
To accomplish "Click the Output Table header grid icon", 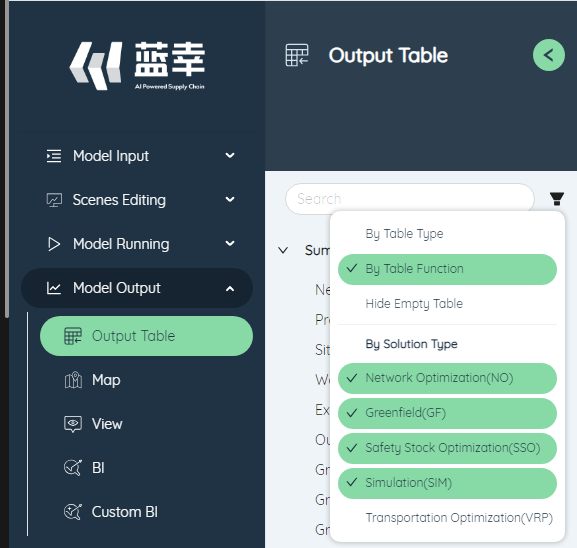I will click(x=297, y=55).
